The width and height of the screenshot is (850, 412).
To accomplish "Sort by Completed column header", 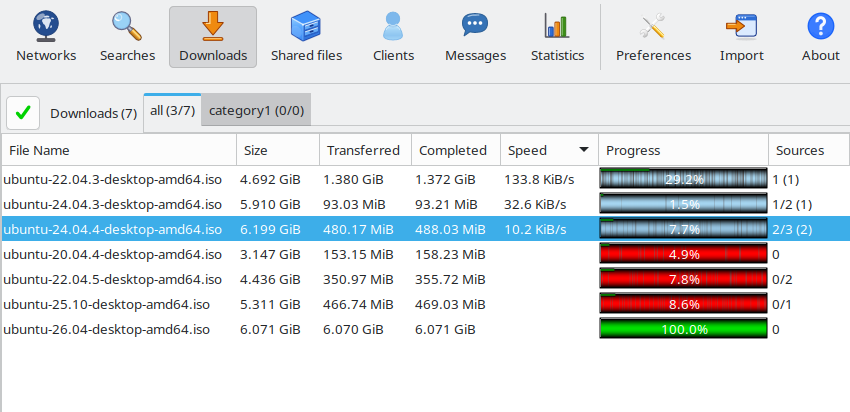I will [456, 150].
